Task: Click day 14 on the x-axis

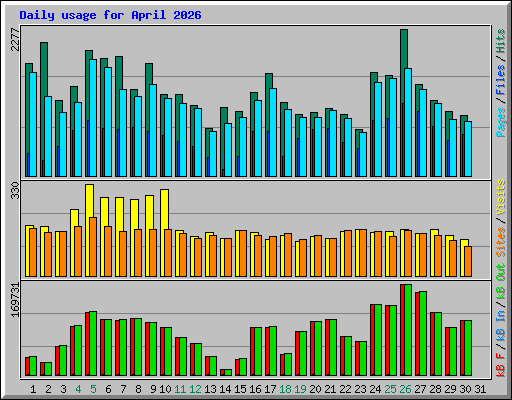Action: (225, 389)
